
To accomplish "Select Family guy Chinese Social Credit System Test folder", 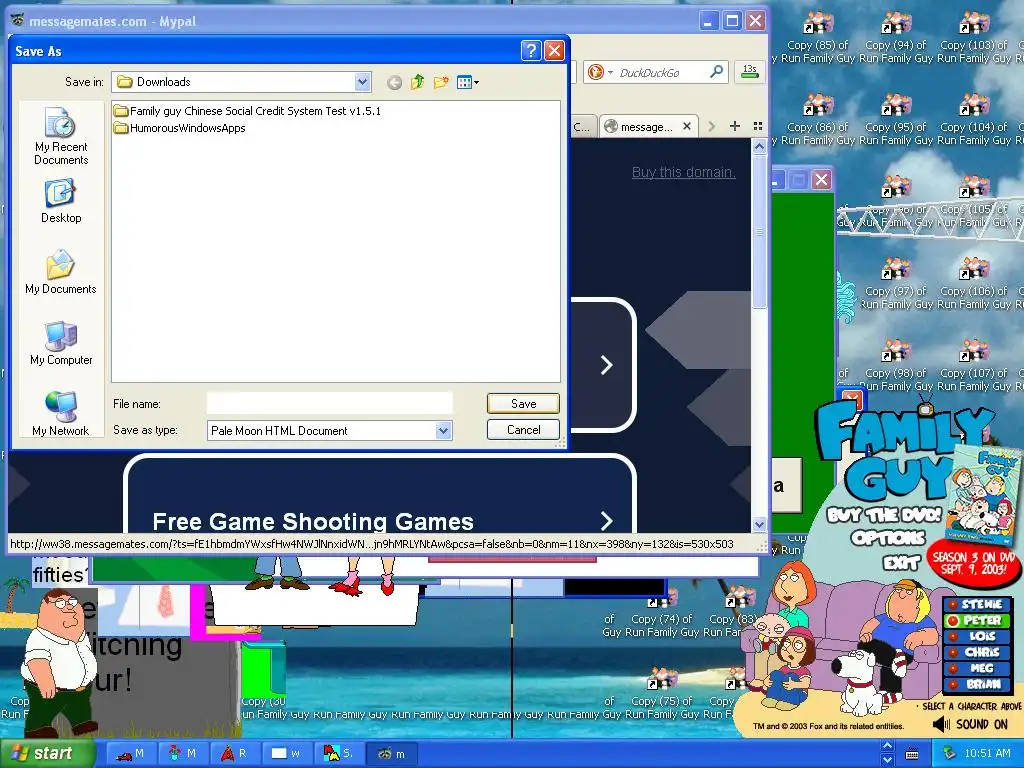I will tap(247, 111).
